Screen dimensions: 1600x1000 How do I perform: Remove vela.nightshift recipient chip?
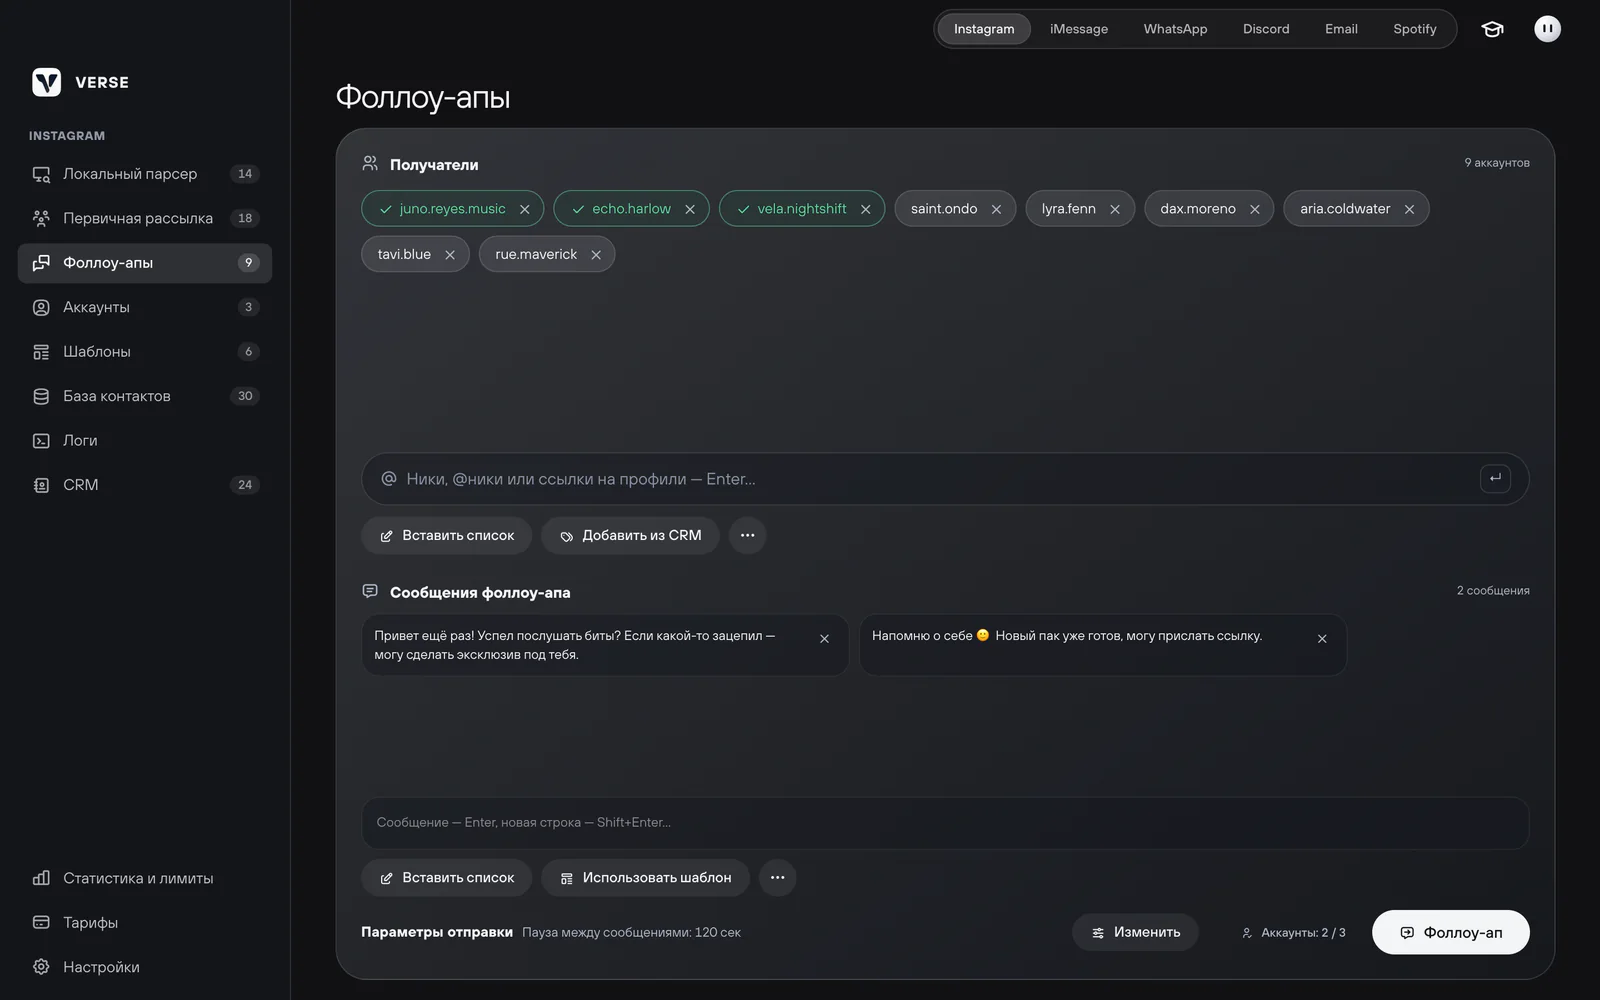point(866,209)
